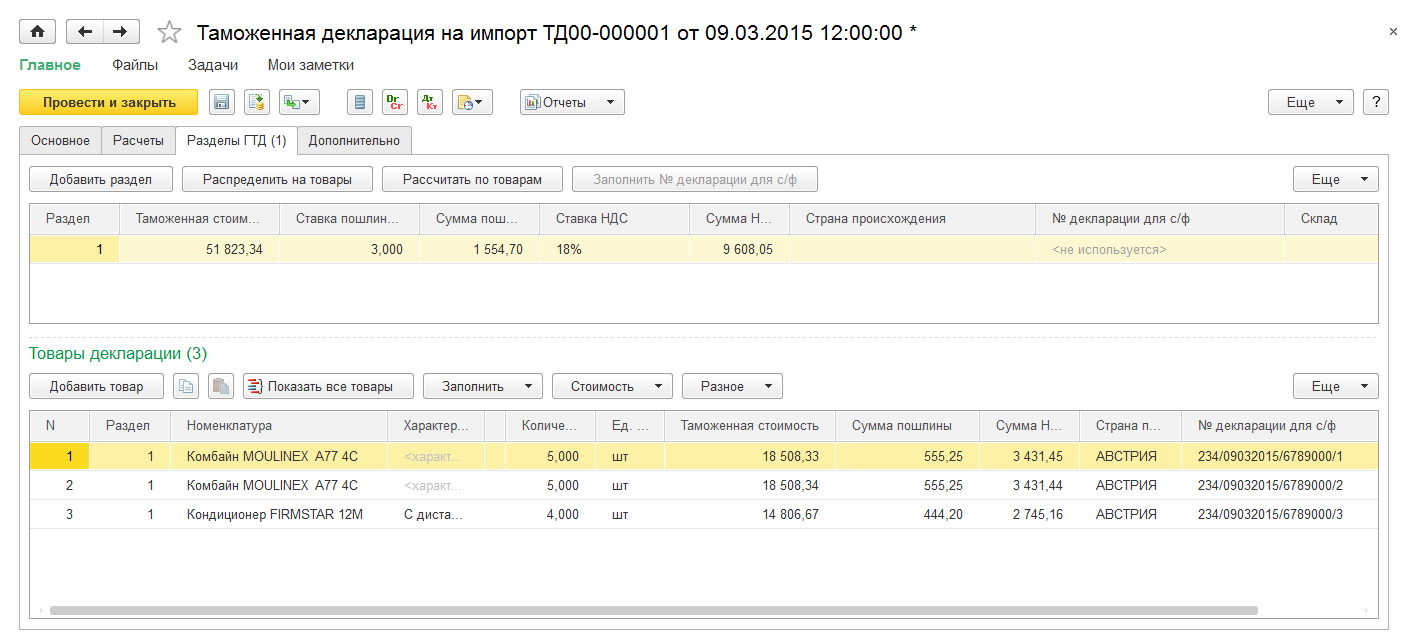The image size is (1415, 644).
Task: Expand the Стоимость dropdown menu
Action: pyautogui.click(x=611, y=386)
